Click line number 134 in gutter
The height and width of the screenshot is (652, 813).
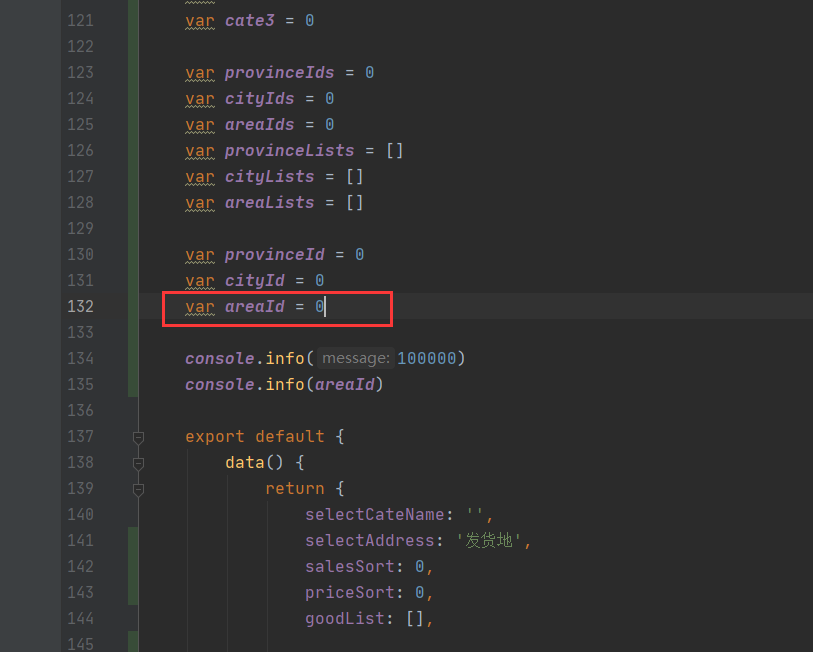click(80, 358)
